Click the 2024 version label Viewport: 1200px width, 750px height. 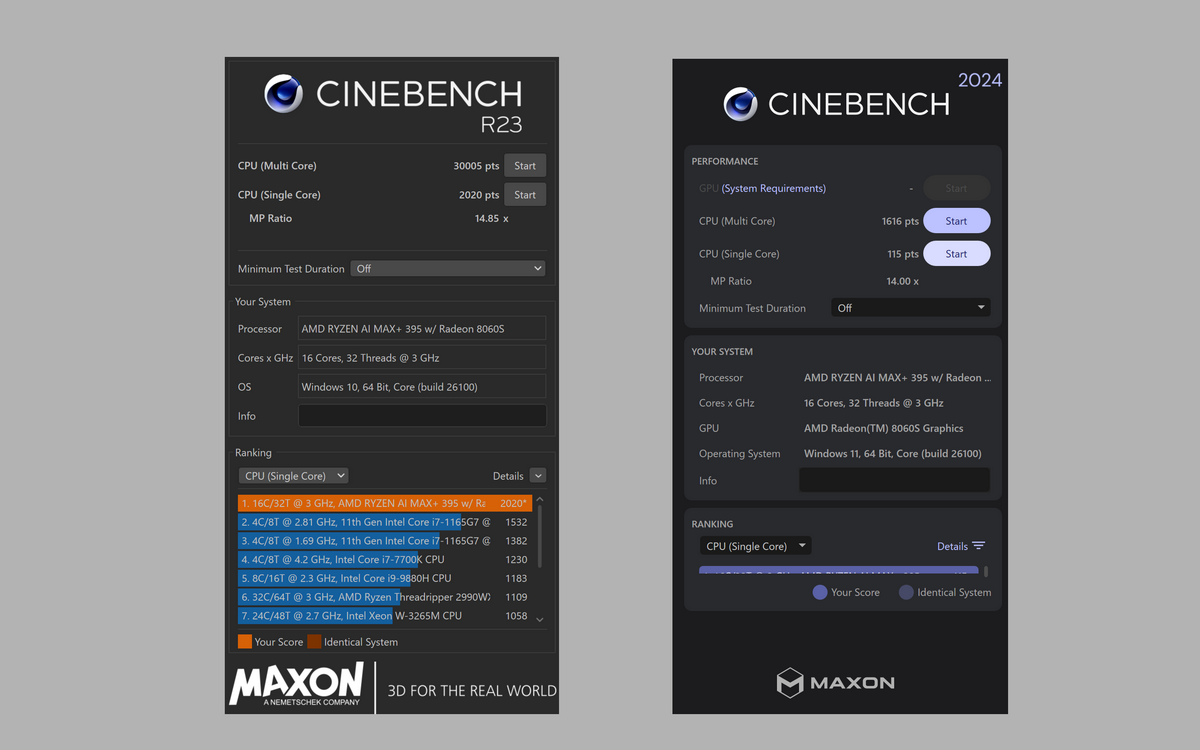980,80
